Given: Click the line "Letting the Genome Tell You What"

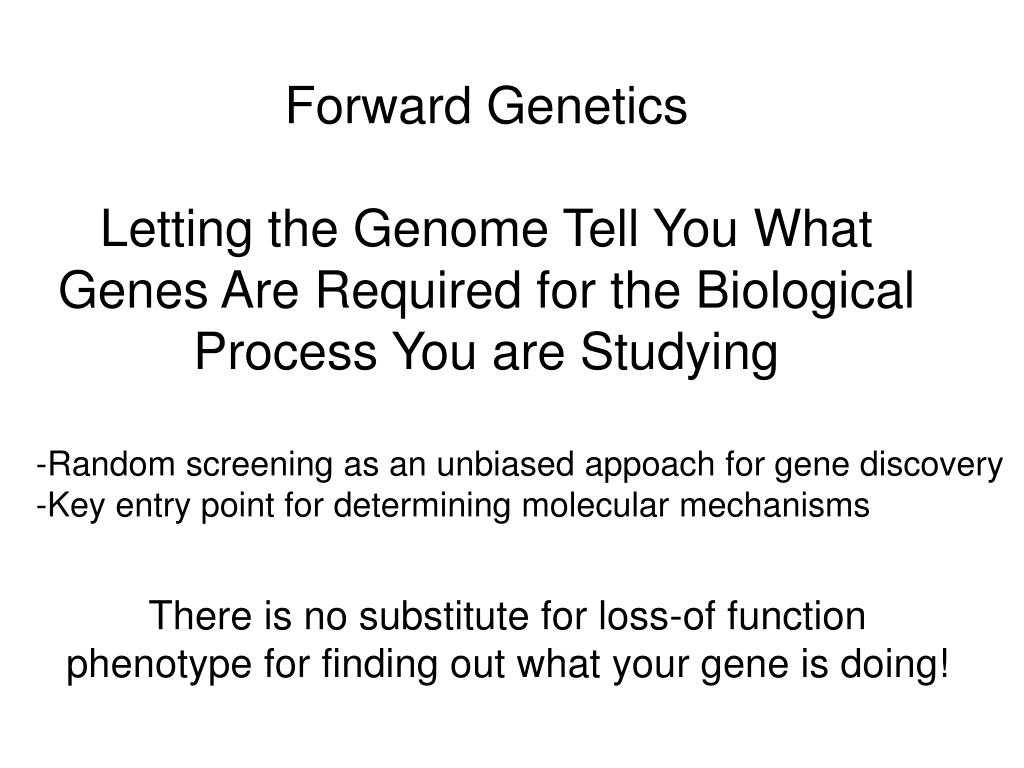Looking at the screenshot, I should 487,229.
